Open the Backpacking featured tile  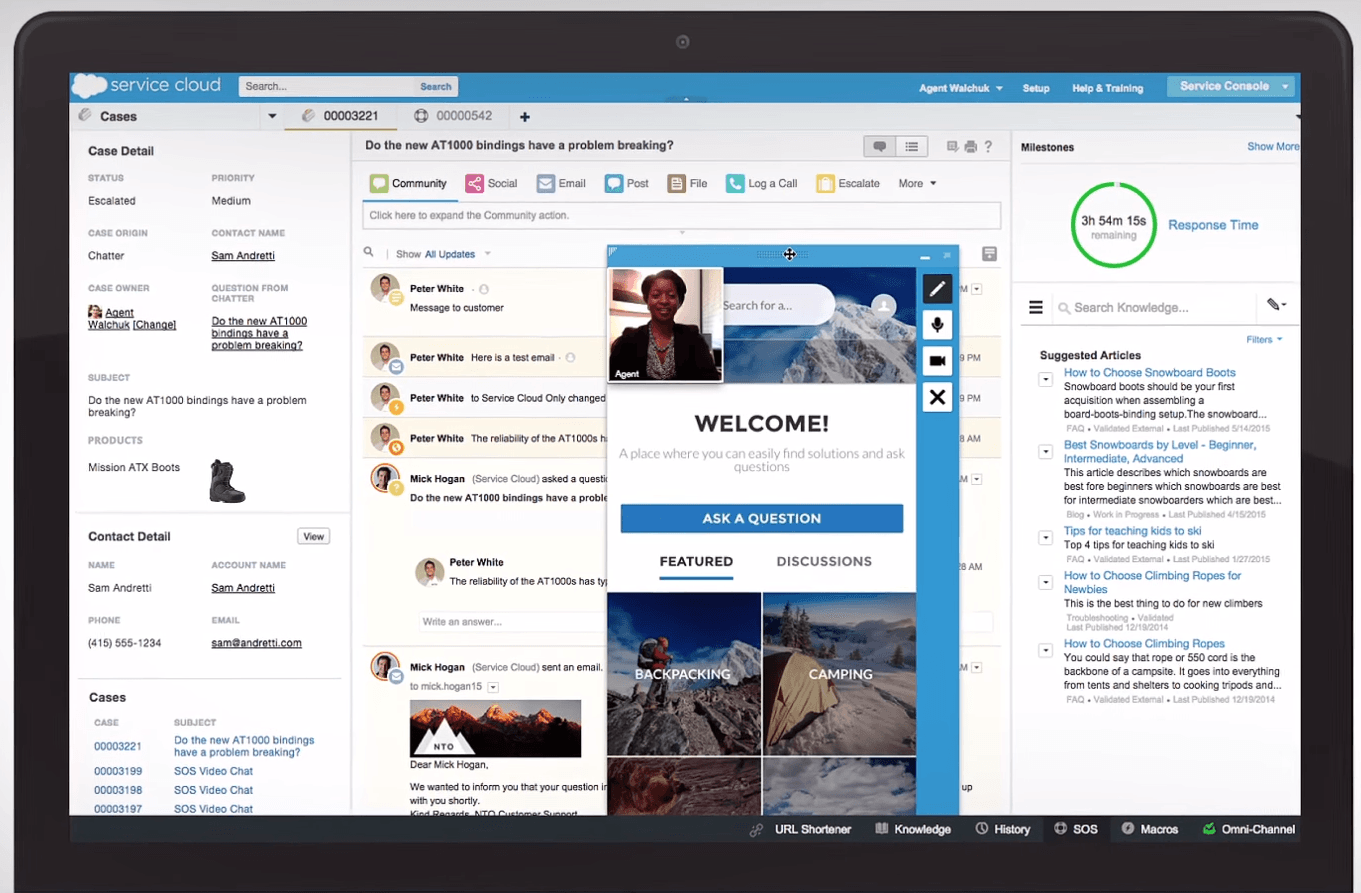[x=683, y=674]
